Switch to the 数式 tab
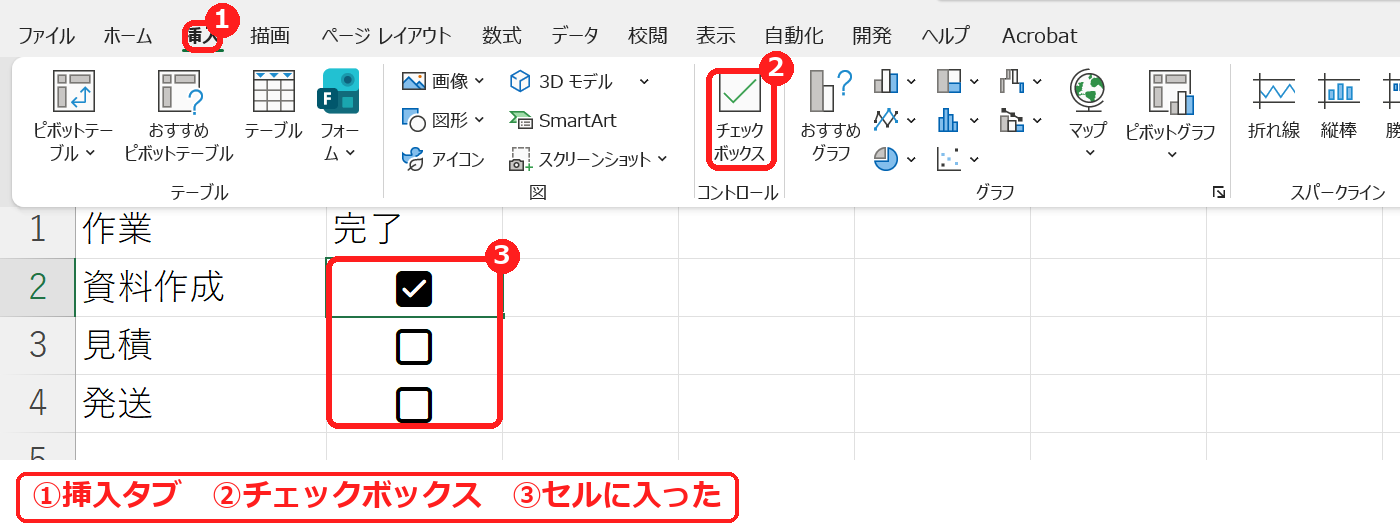Image resolution: width=1400 pixels, height=530 pixels. point(502,36)
